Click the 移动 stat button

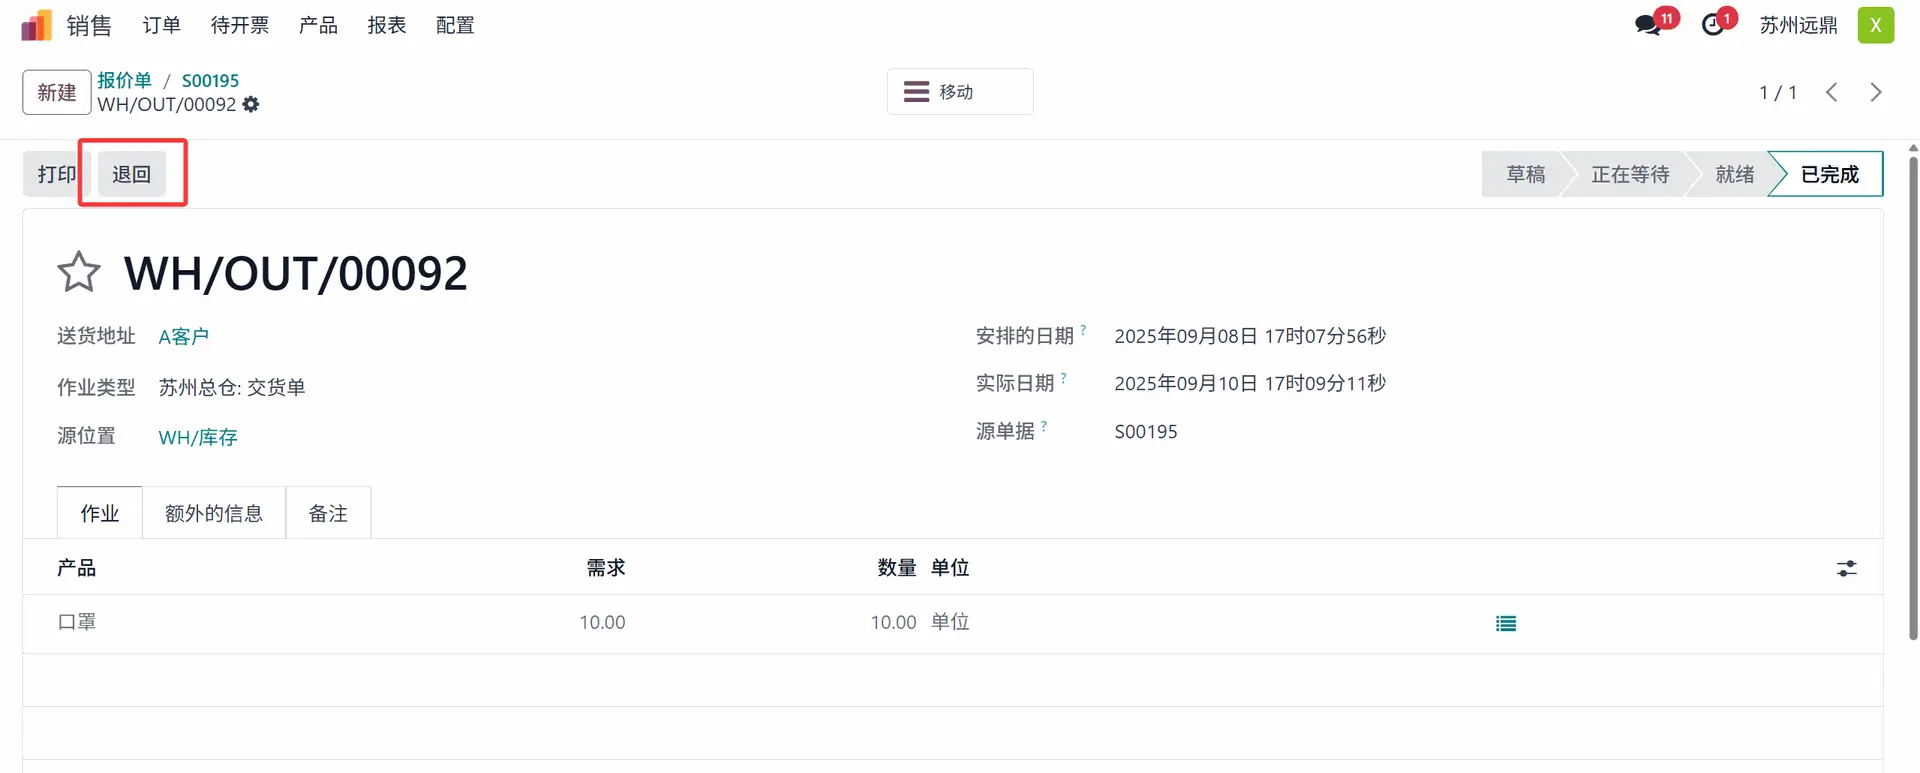(960, 92)
